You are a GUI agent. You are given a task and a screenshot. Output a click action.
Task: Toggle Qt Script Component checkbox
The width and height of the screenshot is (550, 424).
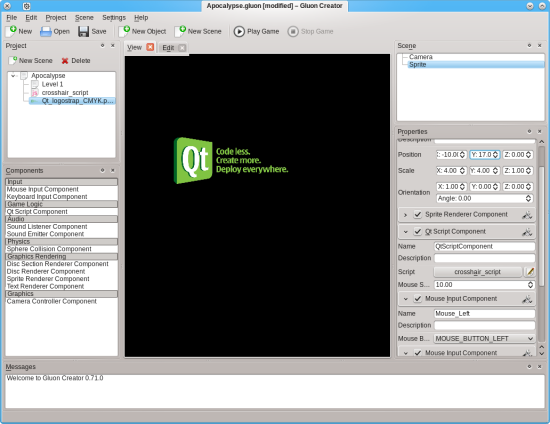(417, 231)
